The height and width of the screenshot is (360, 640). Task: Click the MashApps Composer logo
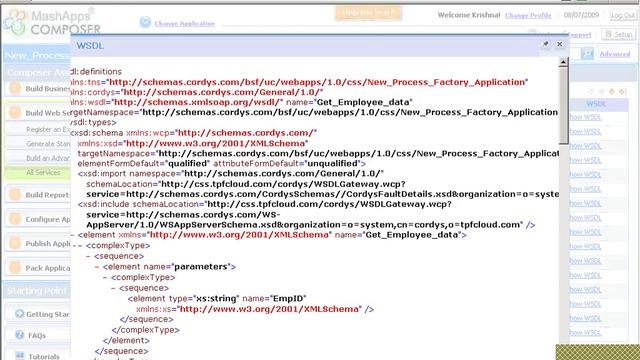point(52,22)
